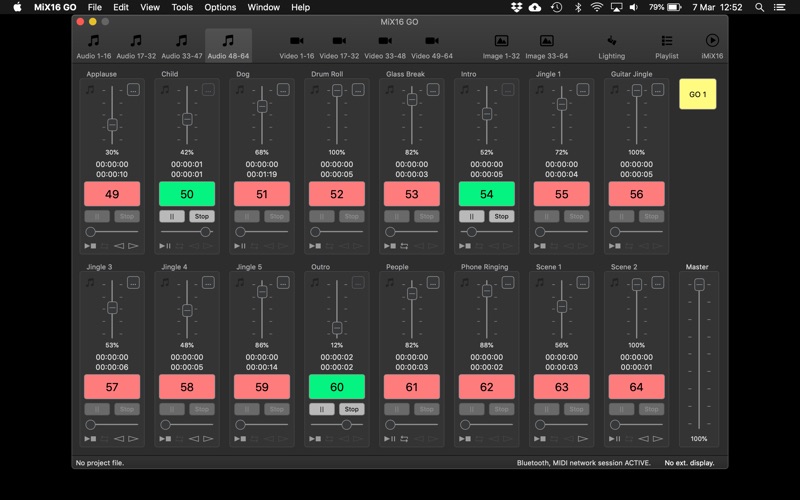Open the options menu for Dog

(x=283, y=90)
